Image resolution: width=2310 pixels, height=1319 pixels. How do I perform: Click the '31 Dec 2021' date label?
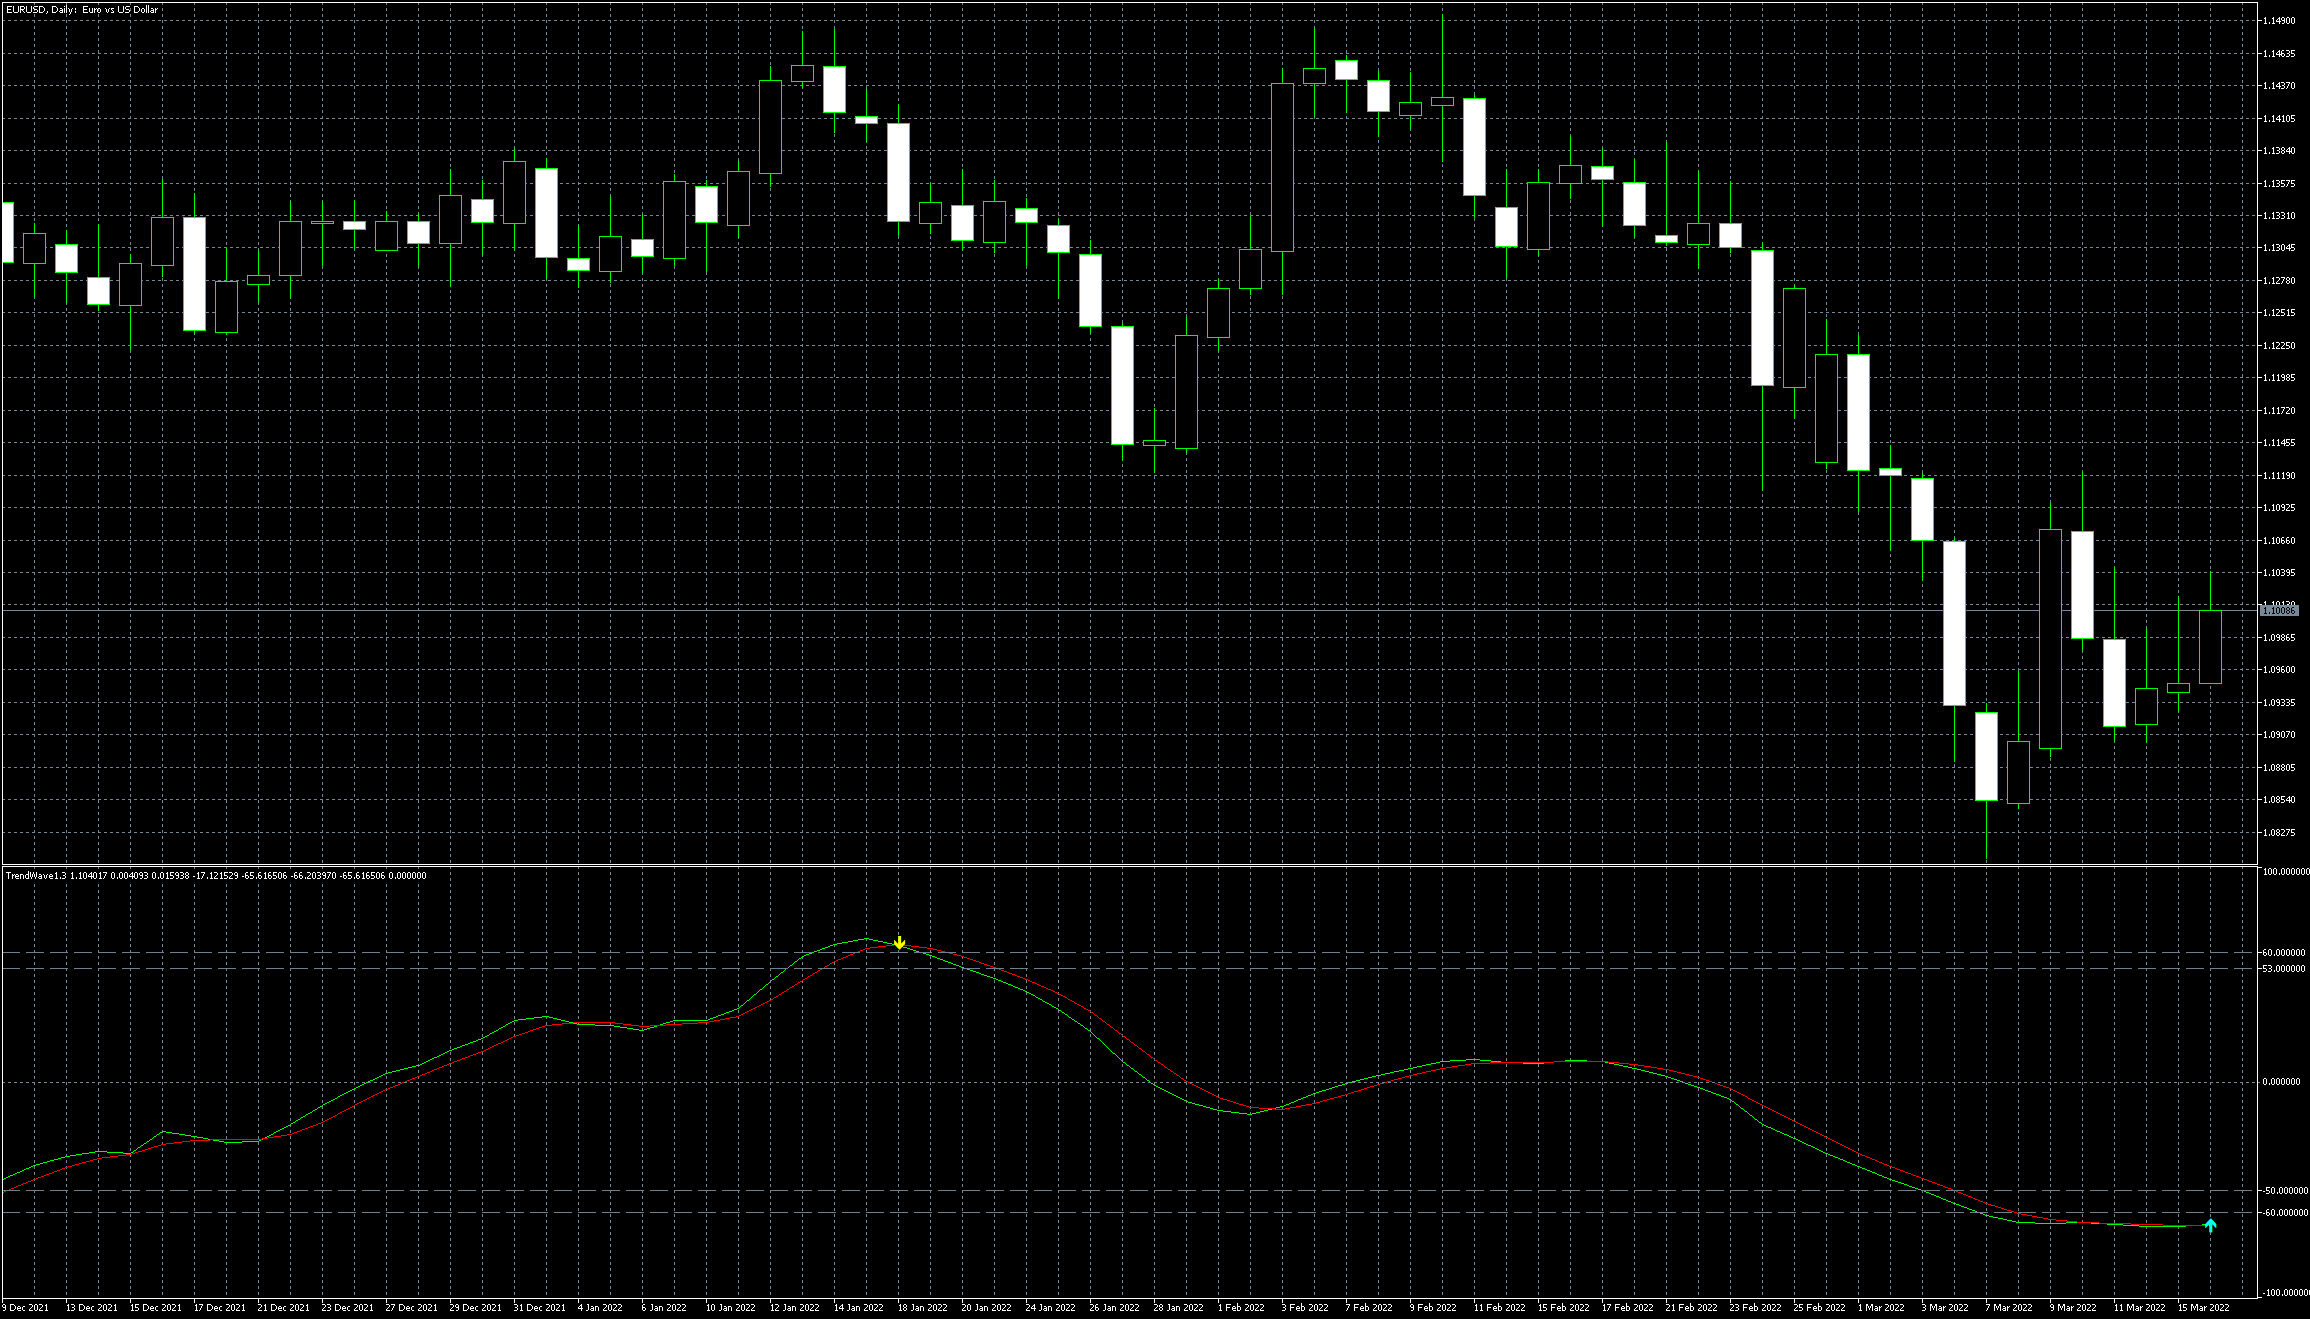[539, 1308]
